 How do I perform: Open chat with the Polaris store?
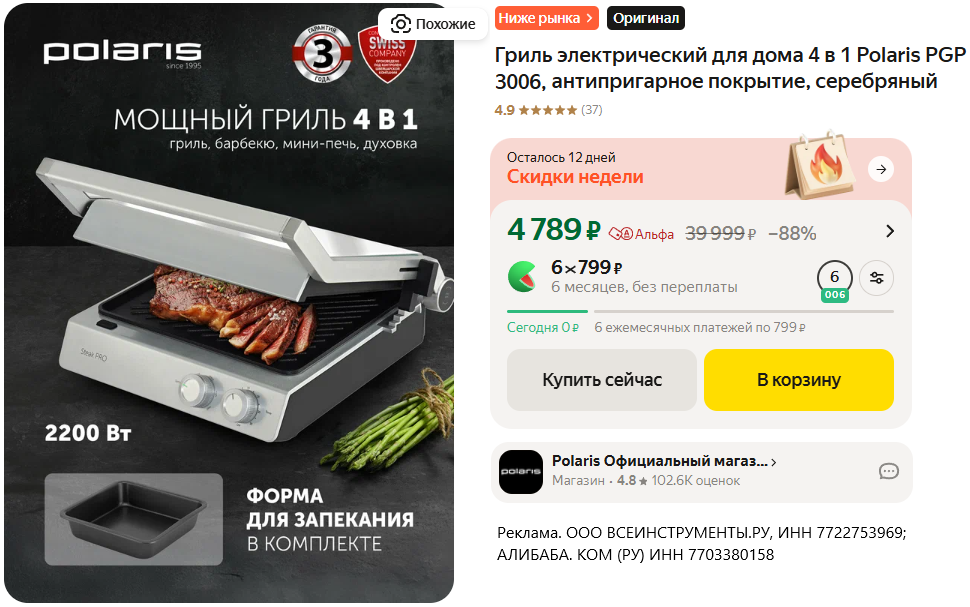pyautogui.click(x=888, y=471)
